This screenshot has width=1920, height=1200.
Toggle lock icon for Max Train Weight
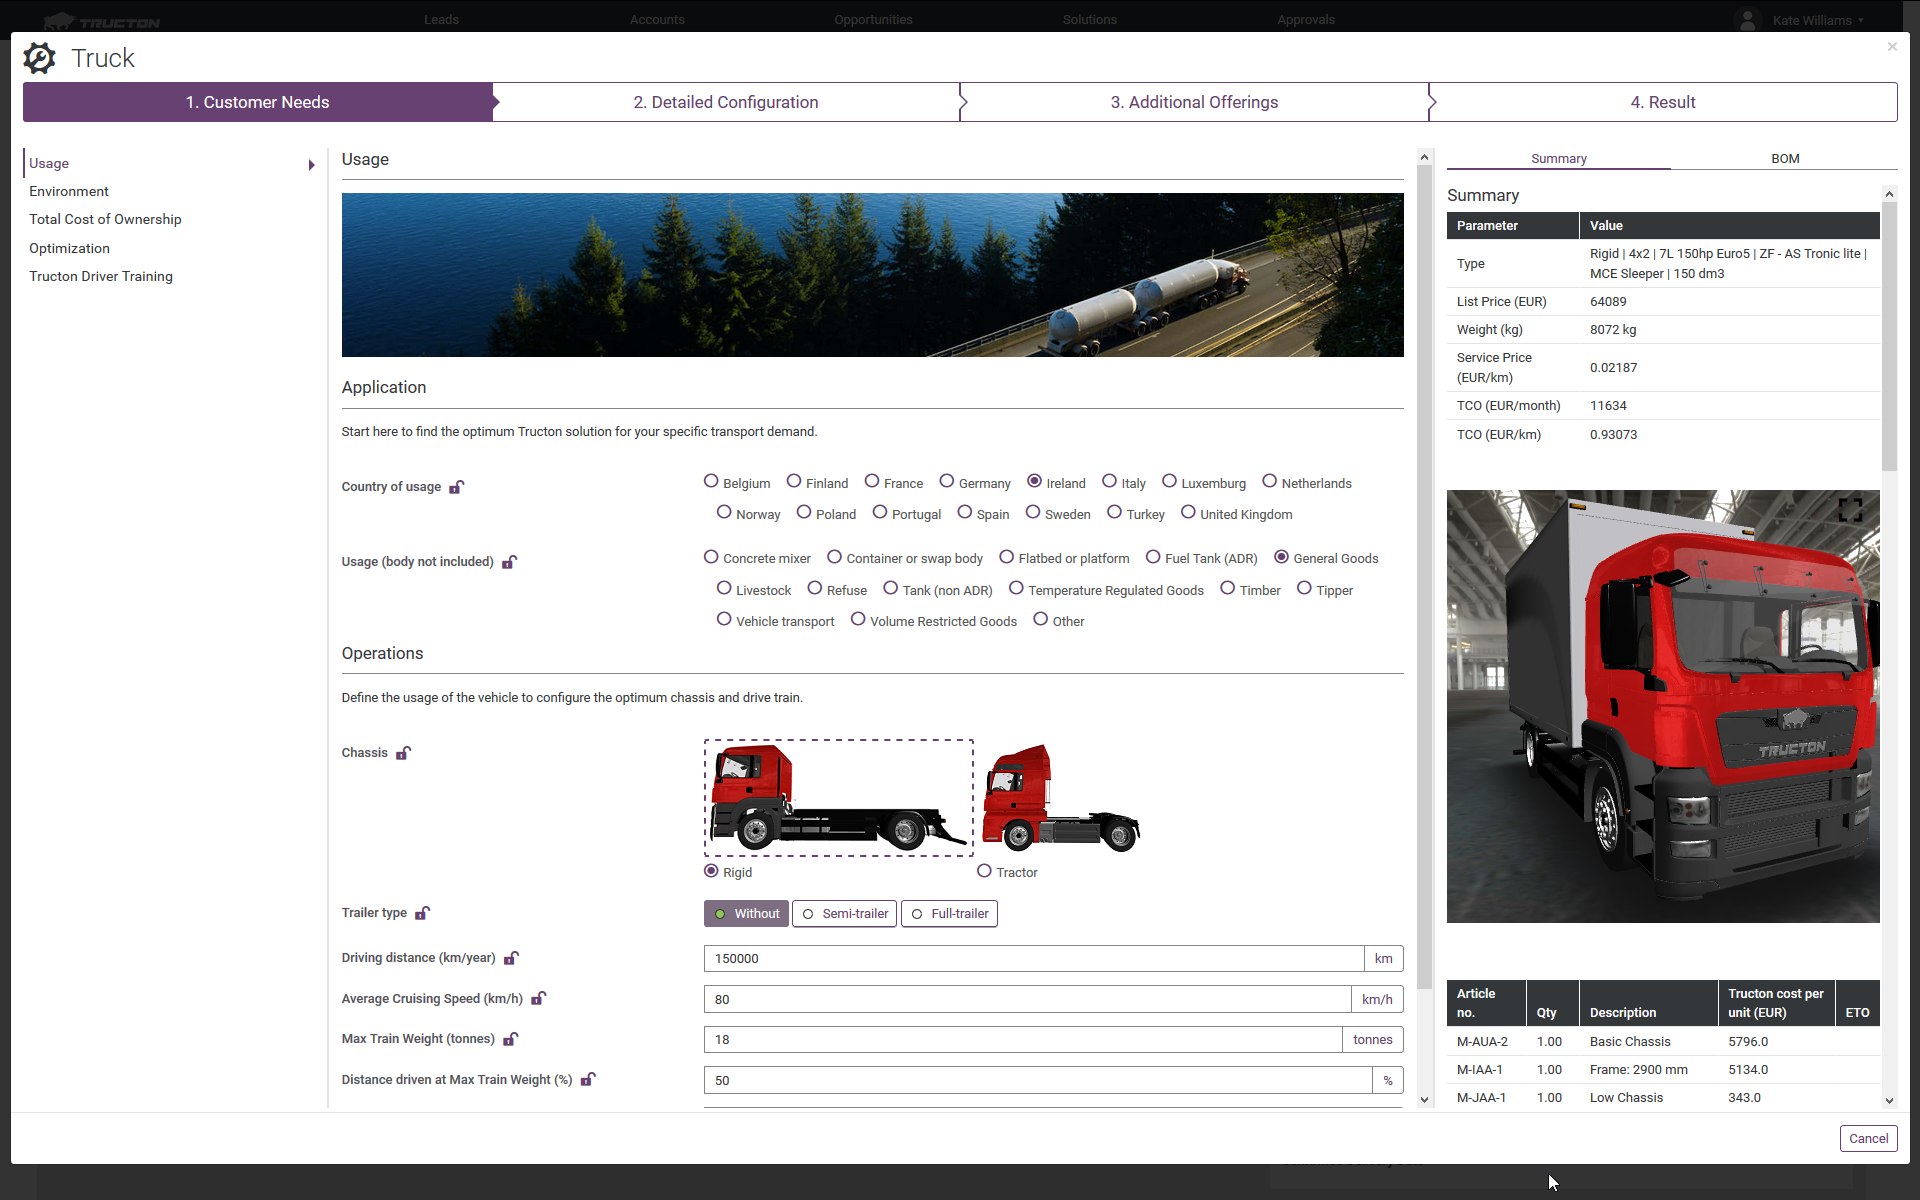click(510, 1039)
